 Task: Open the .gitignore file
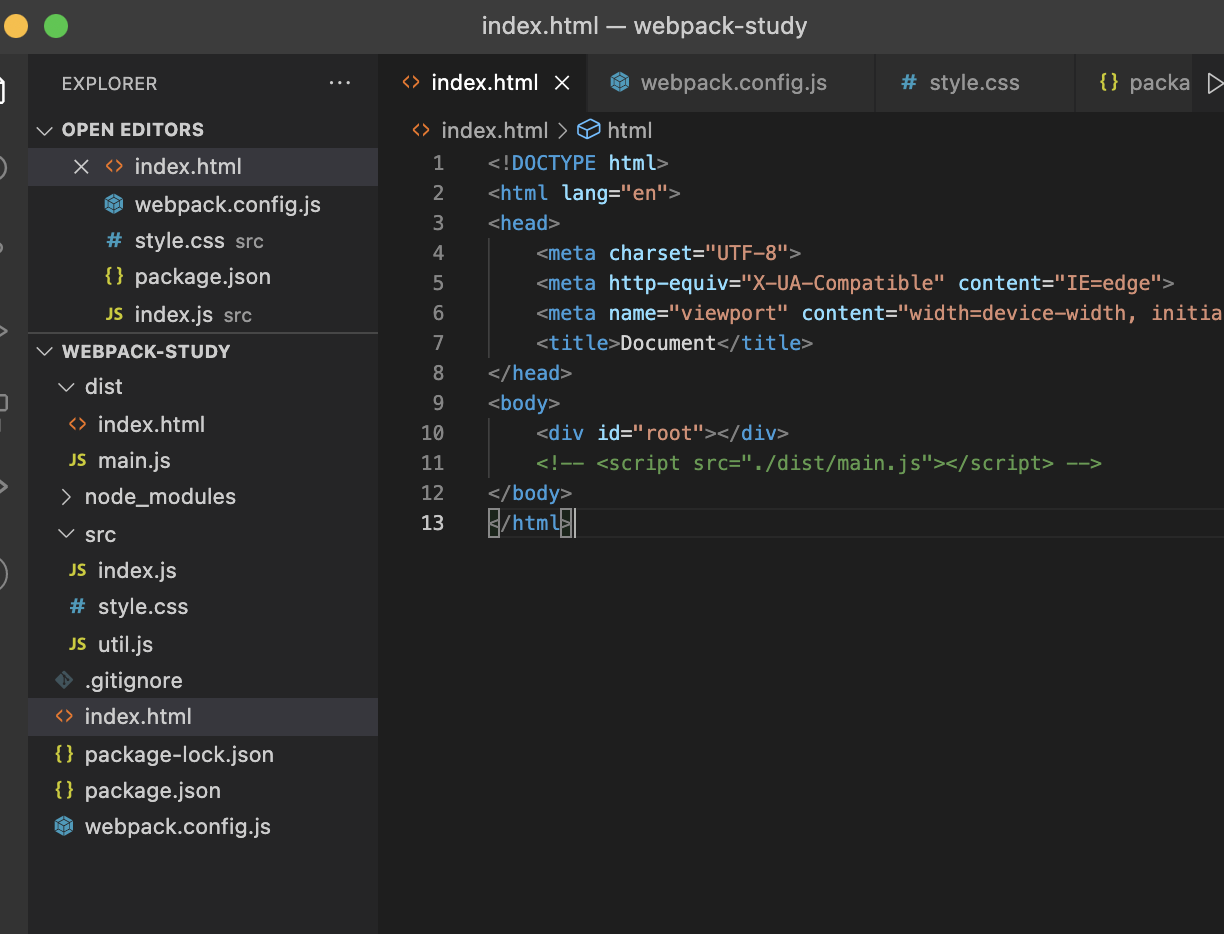203,681
